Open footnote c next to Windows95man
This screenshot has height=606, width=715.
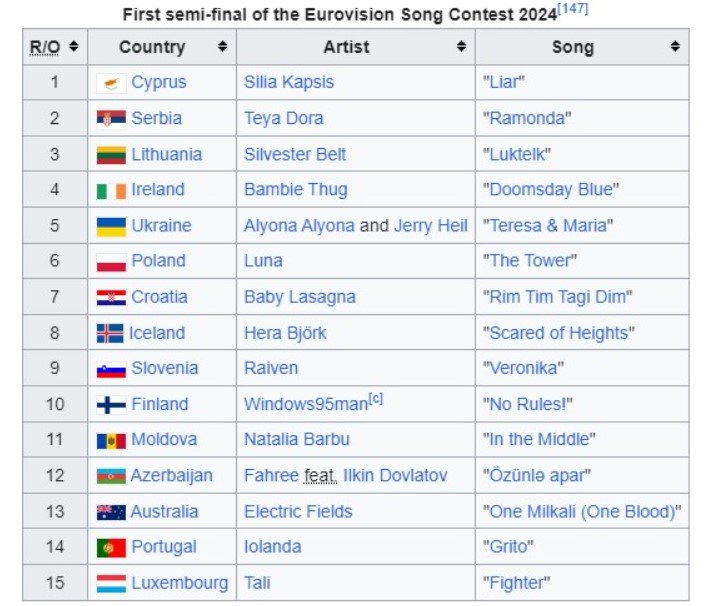click(376, 399)
